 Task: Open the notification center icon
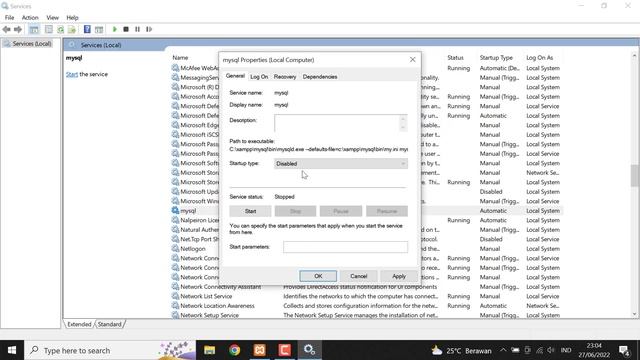tap(624, 350)
